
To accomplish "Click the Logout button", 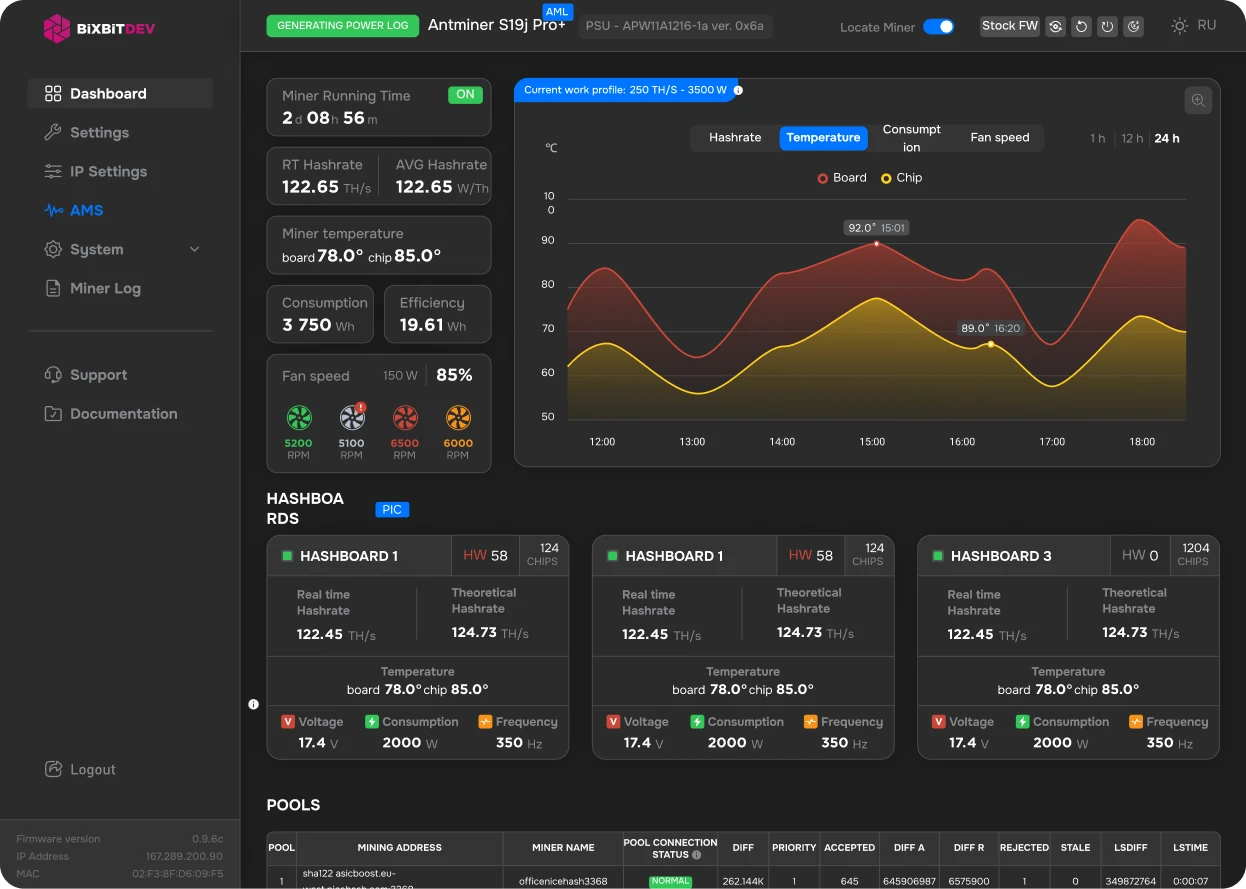I will [x=80, y=770].
